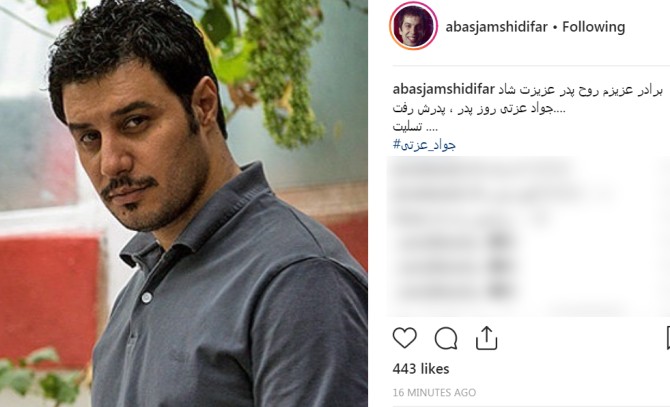Open the 16 MINUTES AGO timestamp
670x407 pixels.
point(434,392)
